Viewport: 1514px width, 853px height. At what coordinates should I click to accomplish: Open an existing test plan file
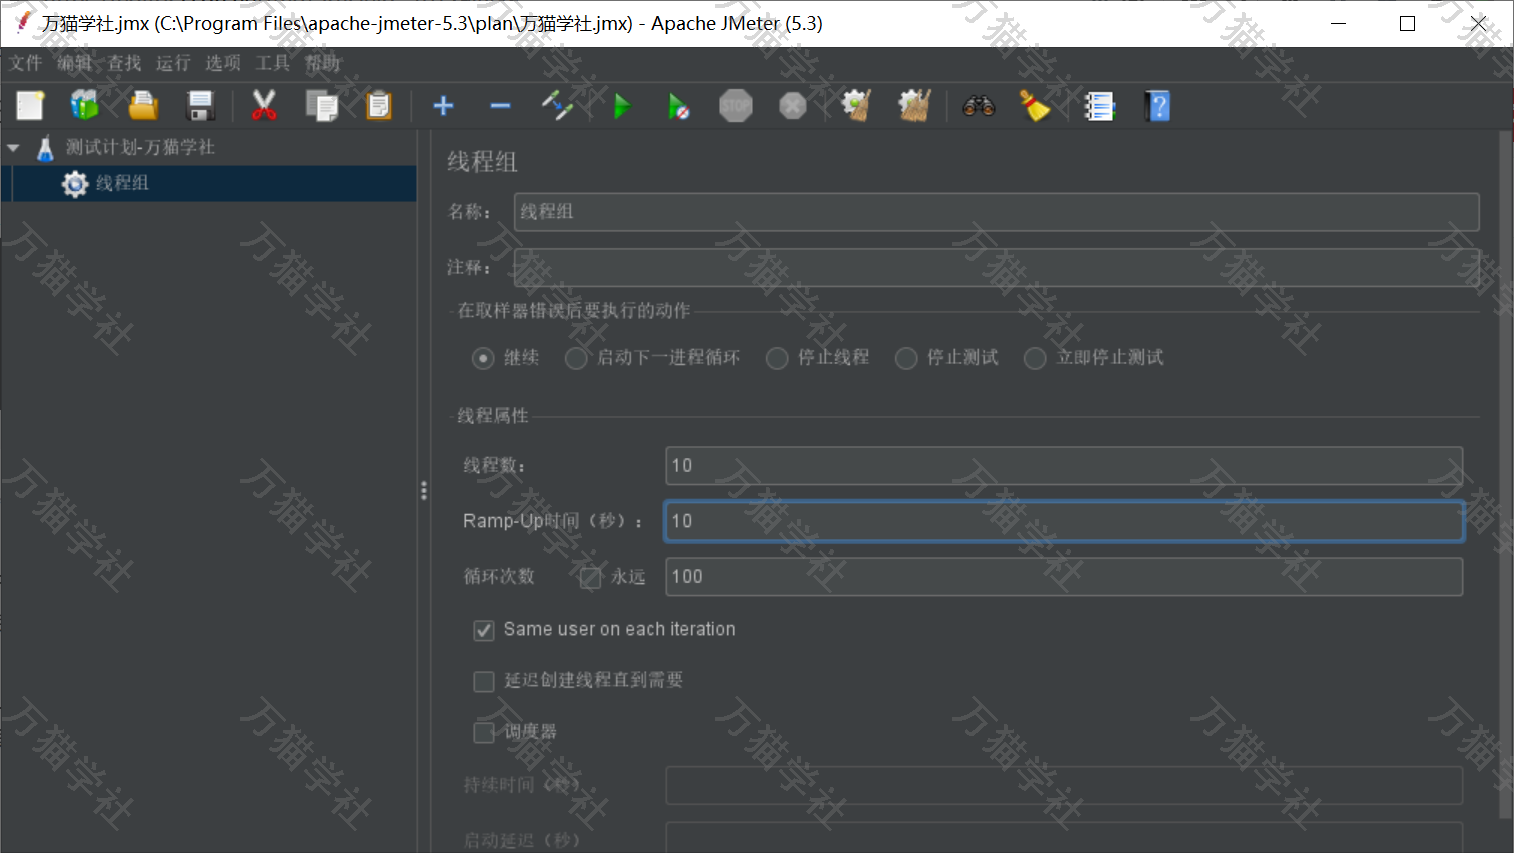pos(143,105)
